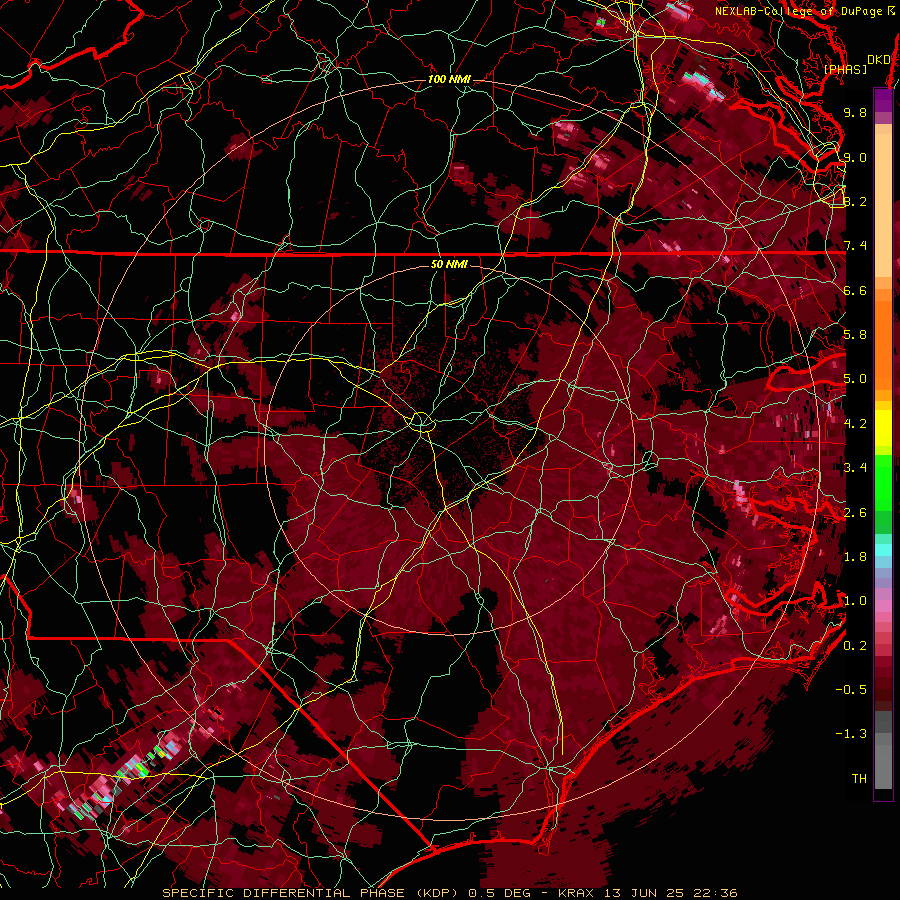
Task: Pick the bright orange color bar segment
Action: 883,345
